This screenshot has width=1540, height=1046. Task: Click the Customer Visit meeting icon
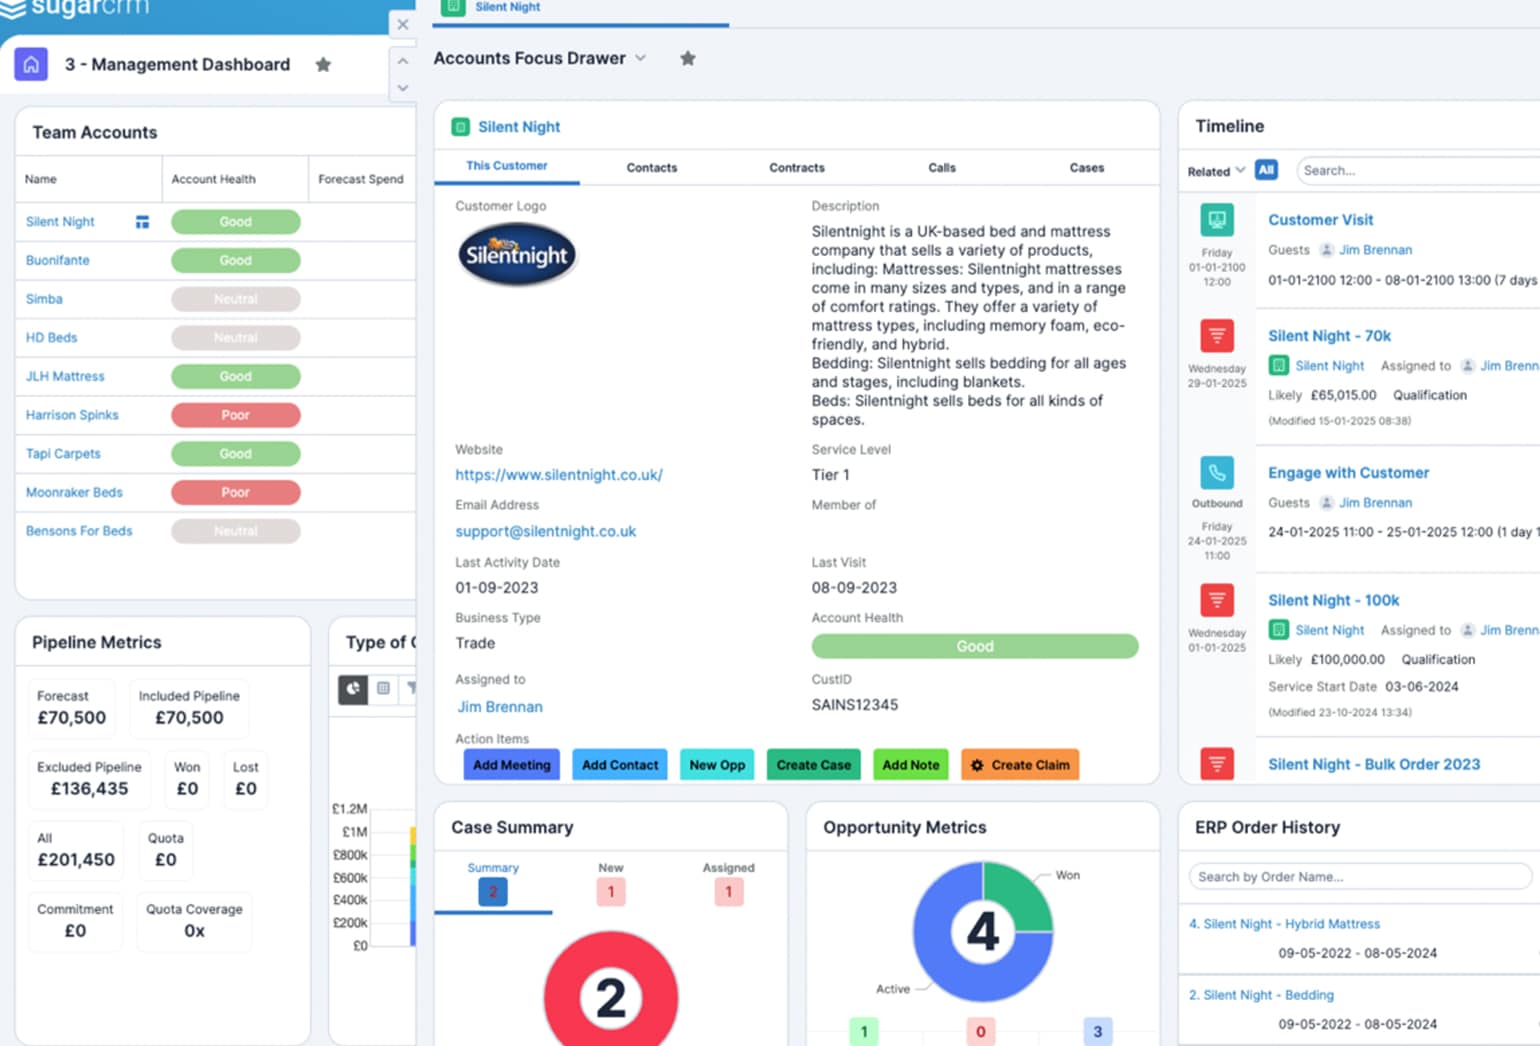coord(1217,219)
